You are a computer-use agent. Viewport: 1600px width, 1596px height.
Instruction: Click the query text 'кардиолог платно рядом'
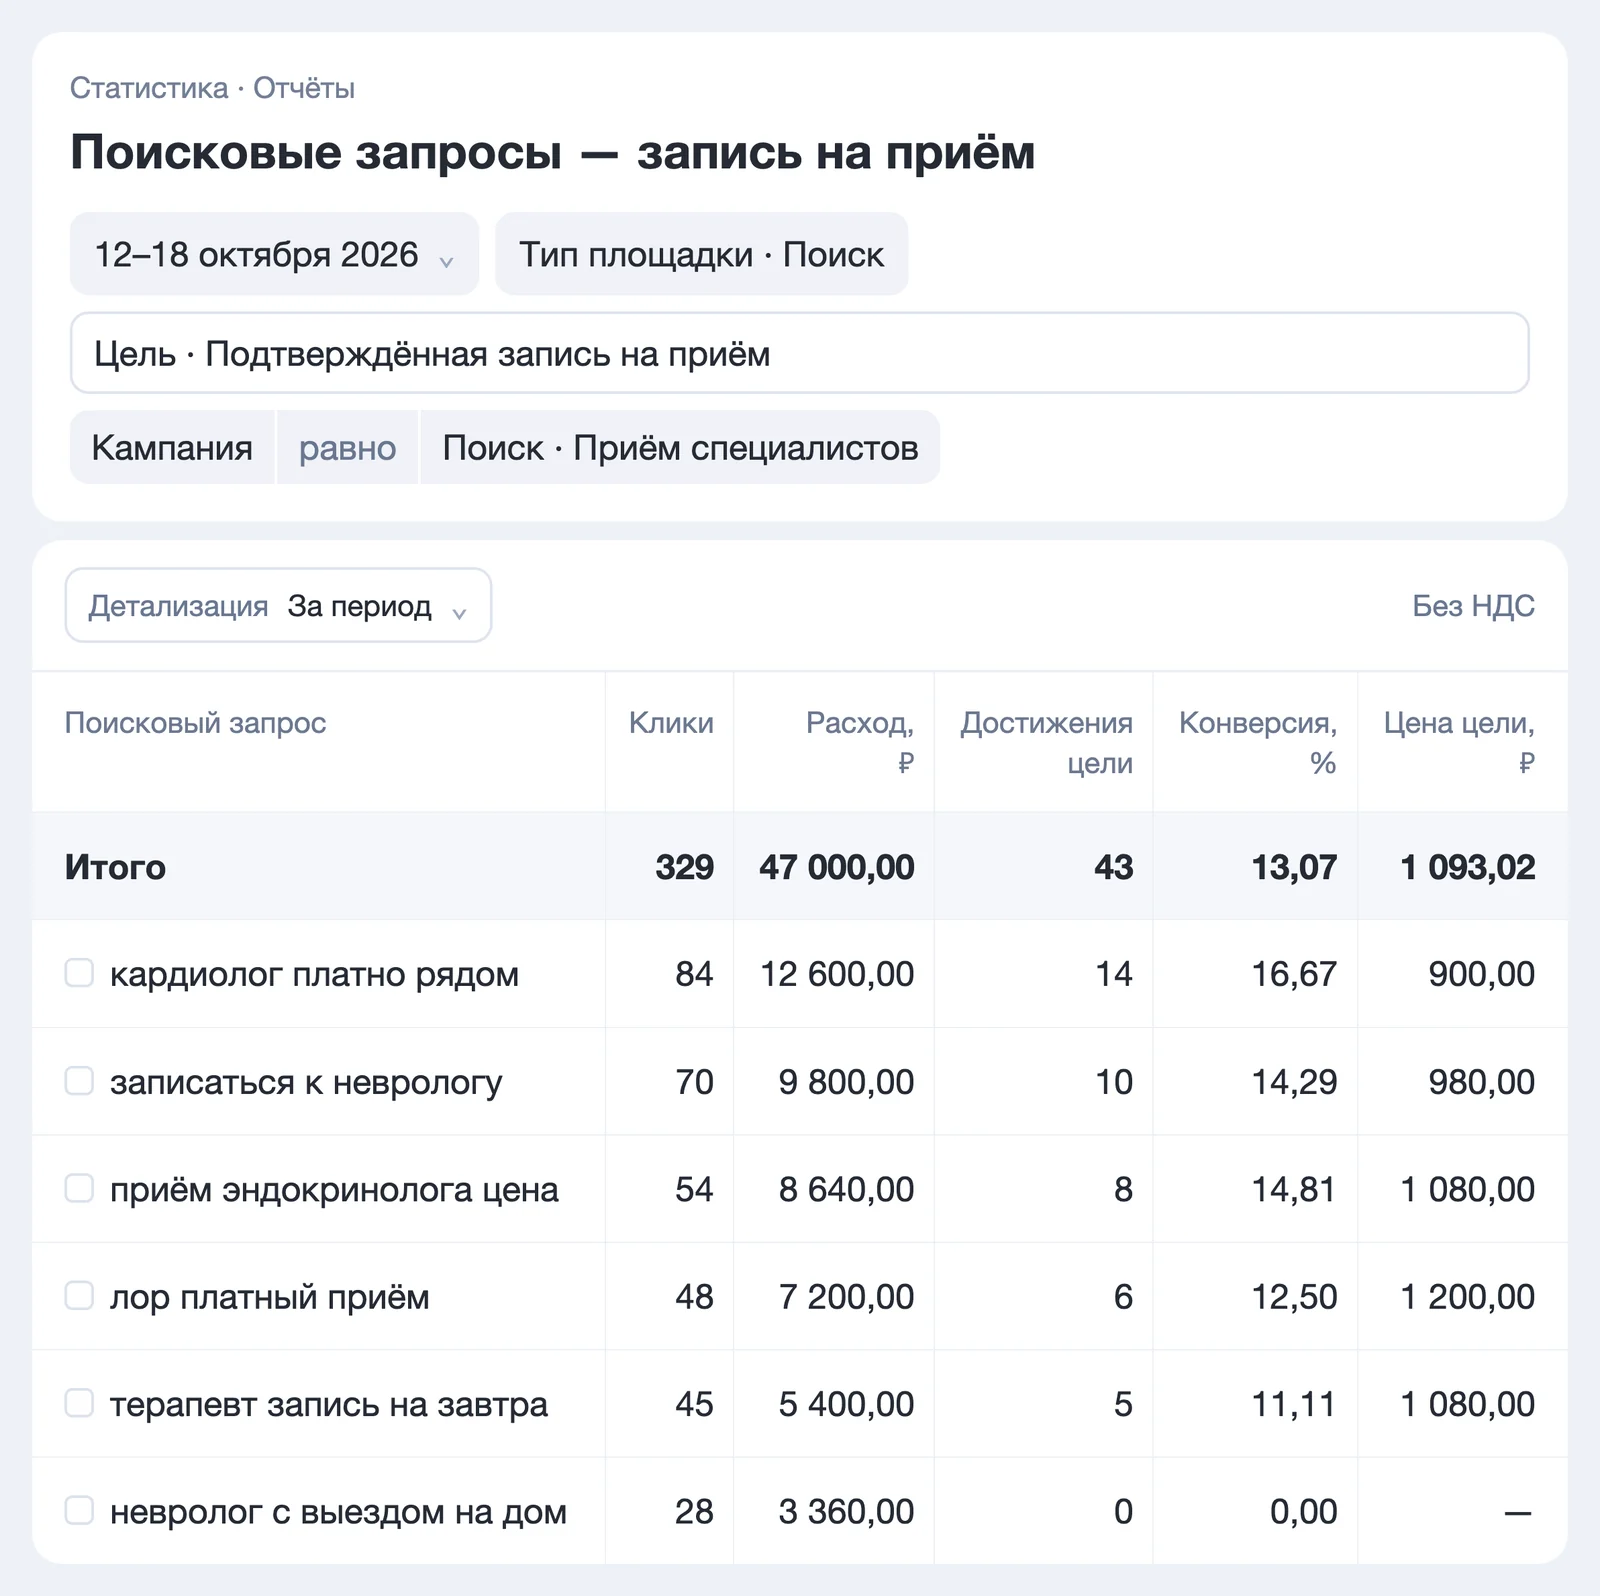(x=314, y=974)
